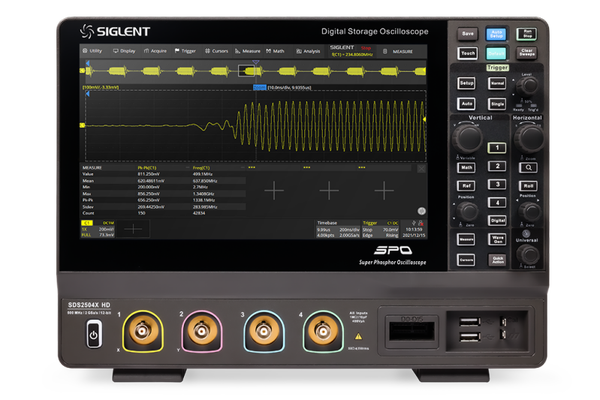Touch the green channel 4 BNC connector
Screen dimensions: 600x400
tap(323, 331)
